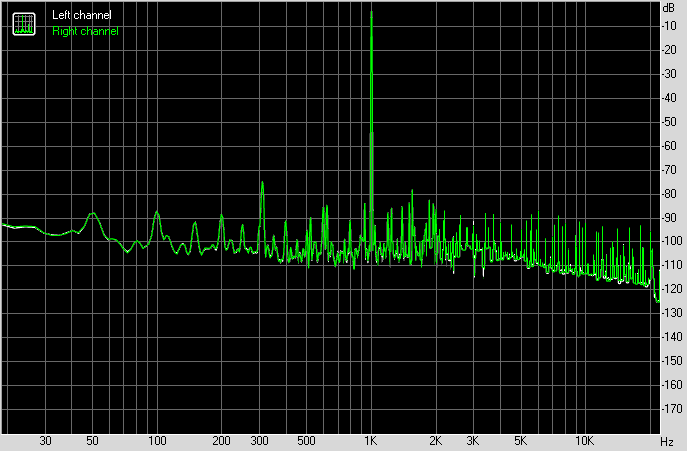Click the 50 Hz hum bump on trace
687x451 pixels.
[92, 213]
